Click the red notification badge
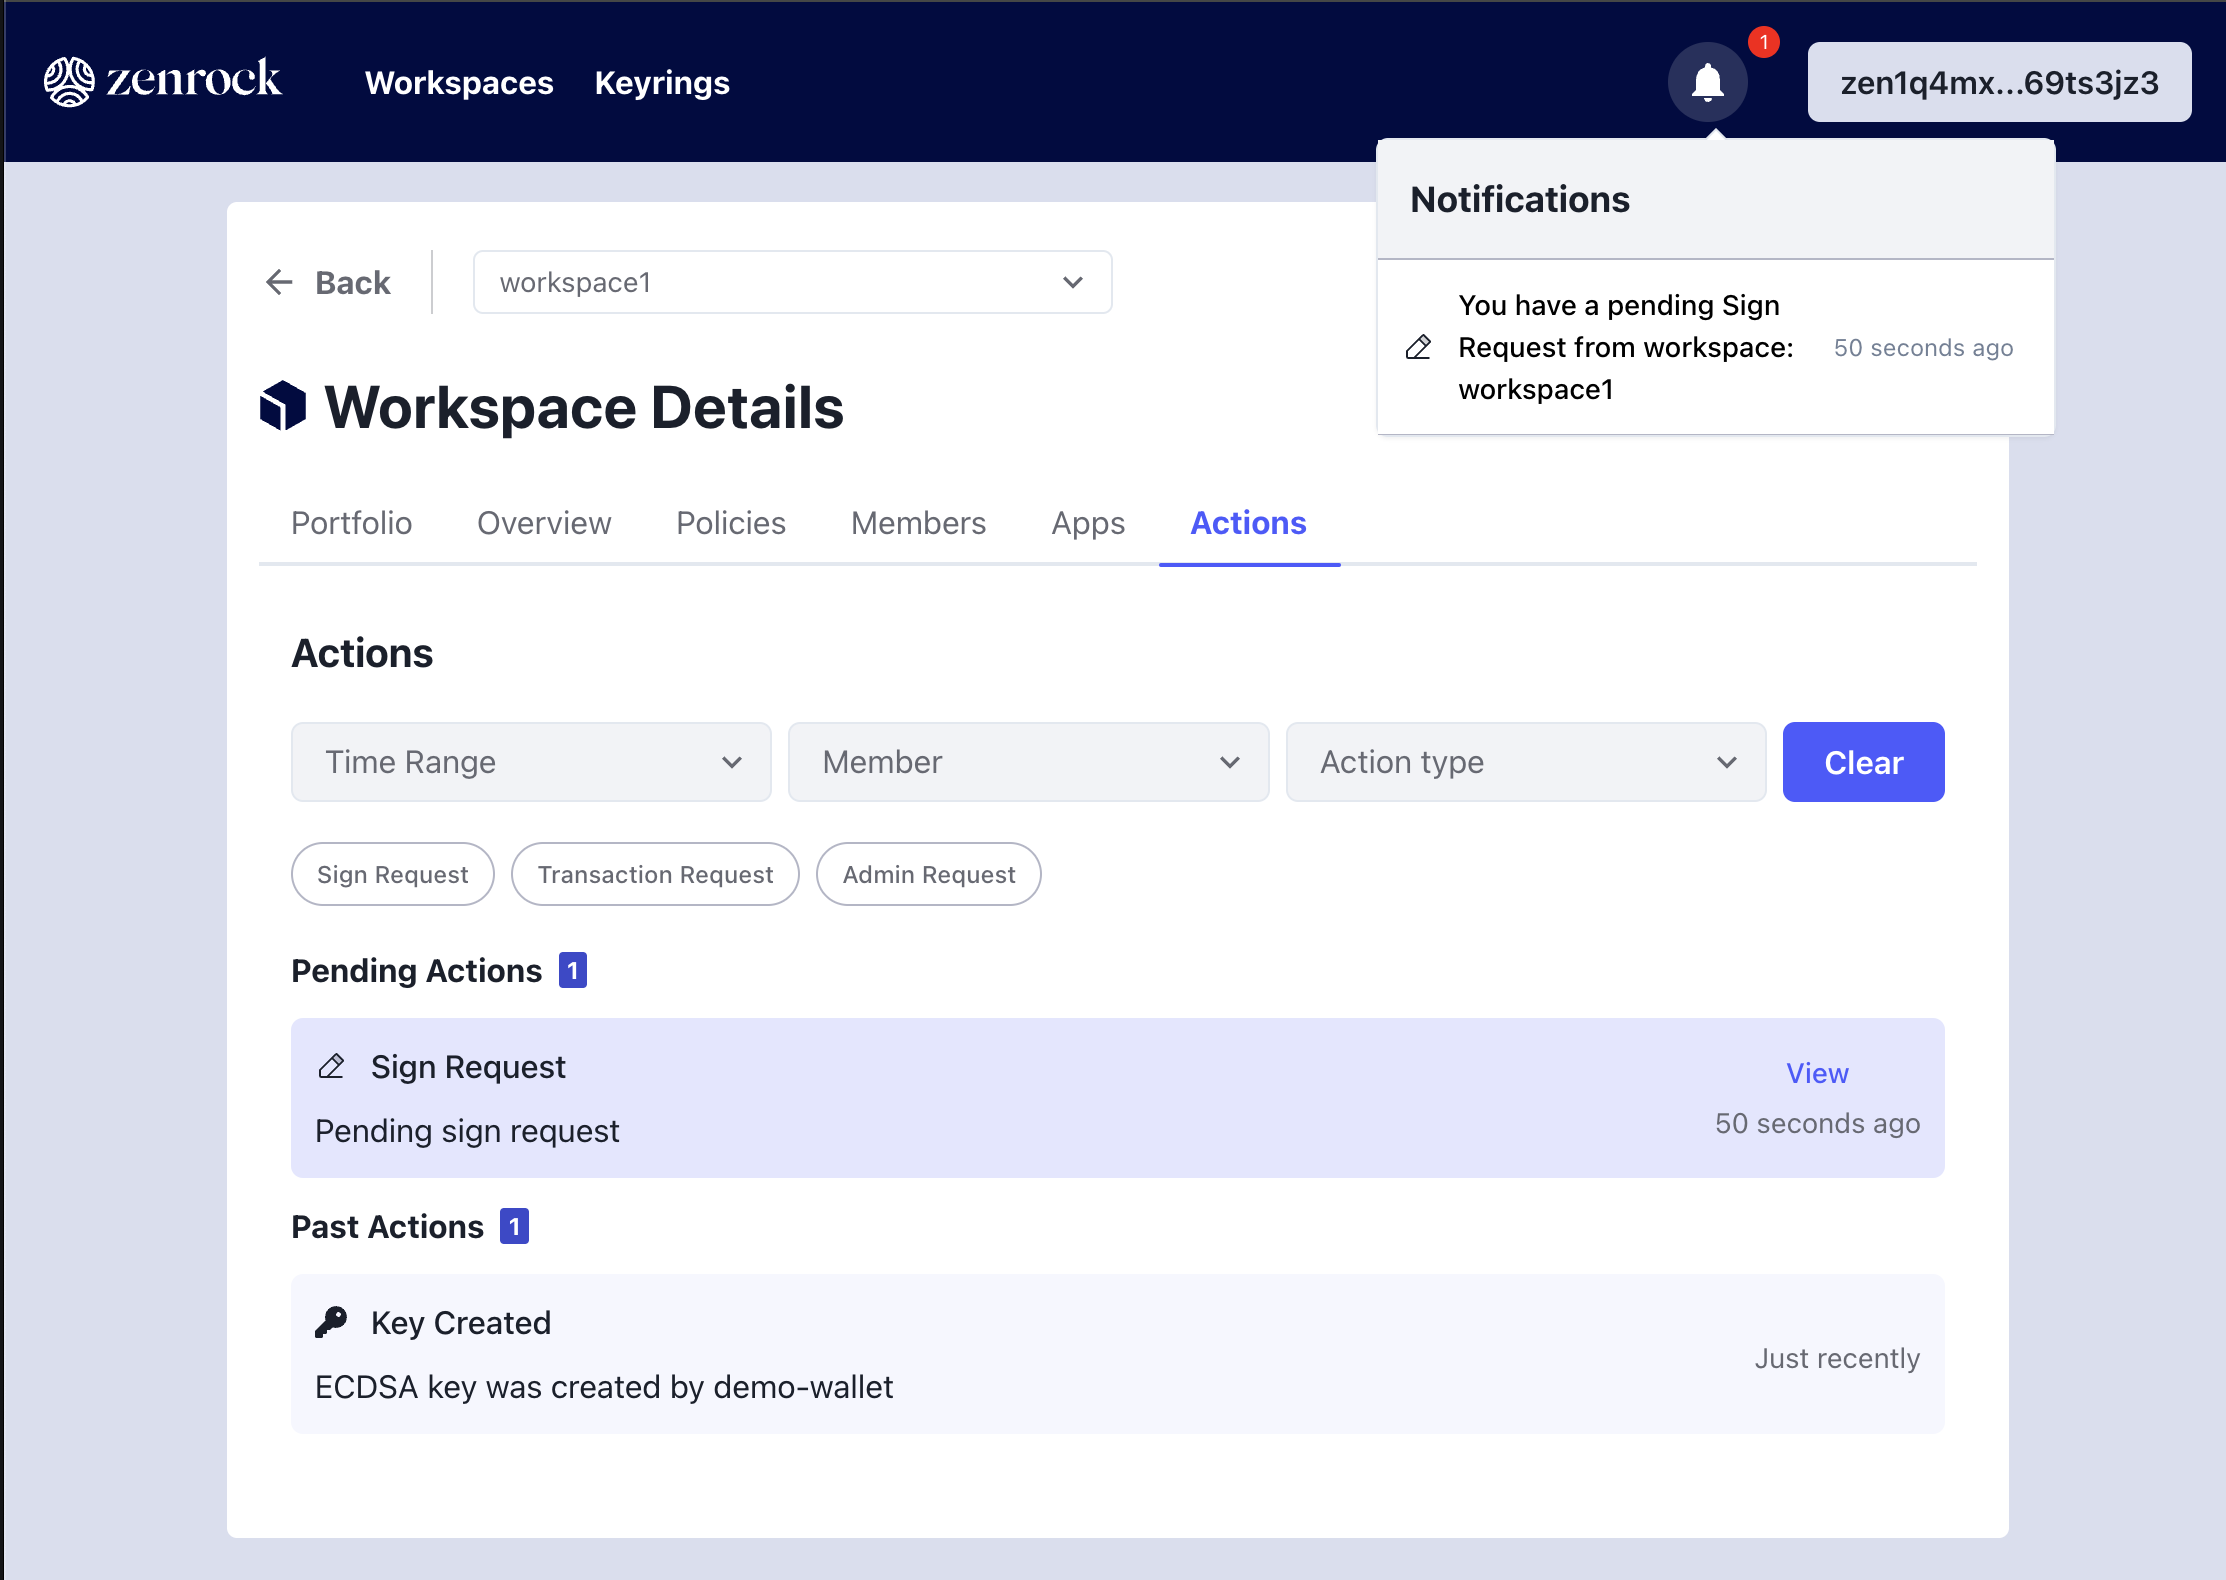Screen dimensions: 2226x1580 [x=1764, y=42]
